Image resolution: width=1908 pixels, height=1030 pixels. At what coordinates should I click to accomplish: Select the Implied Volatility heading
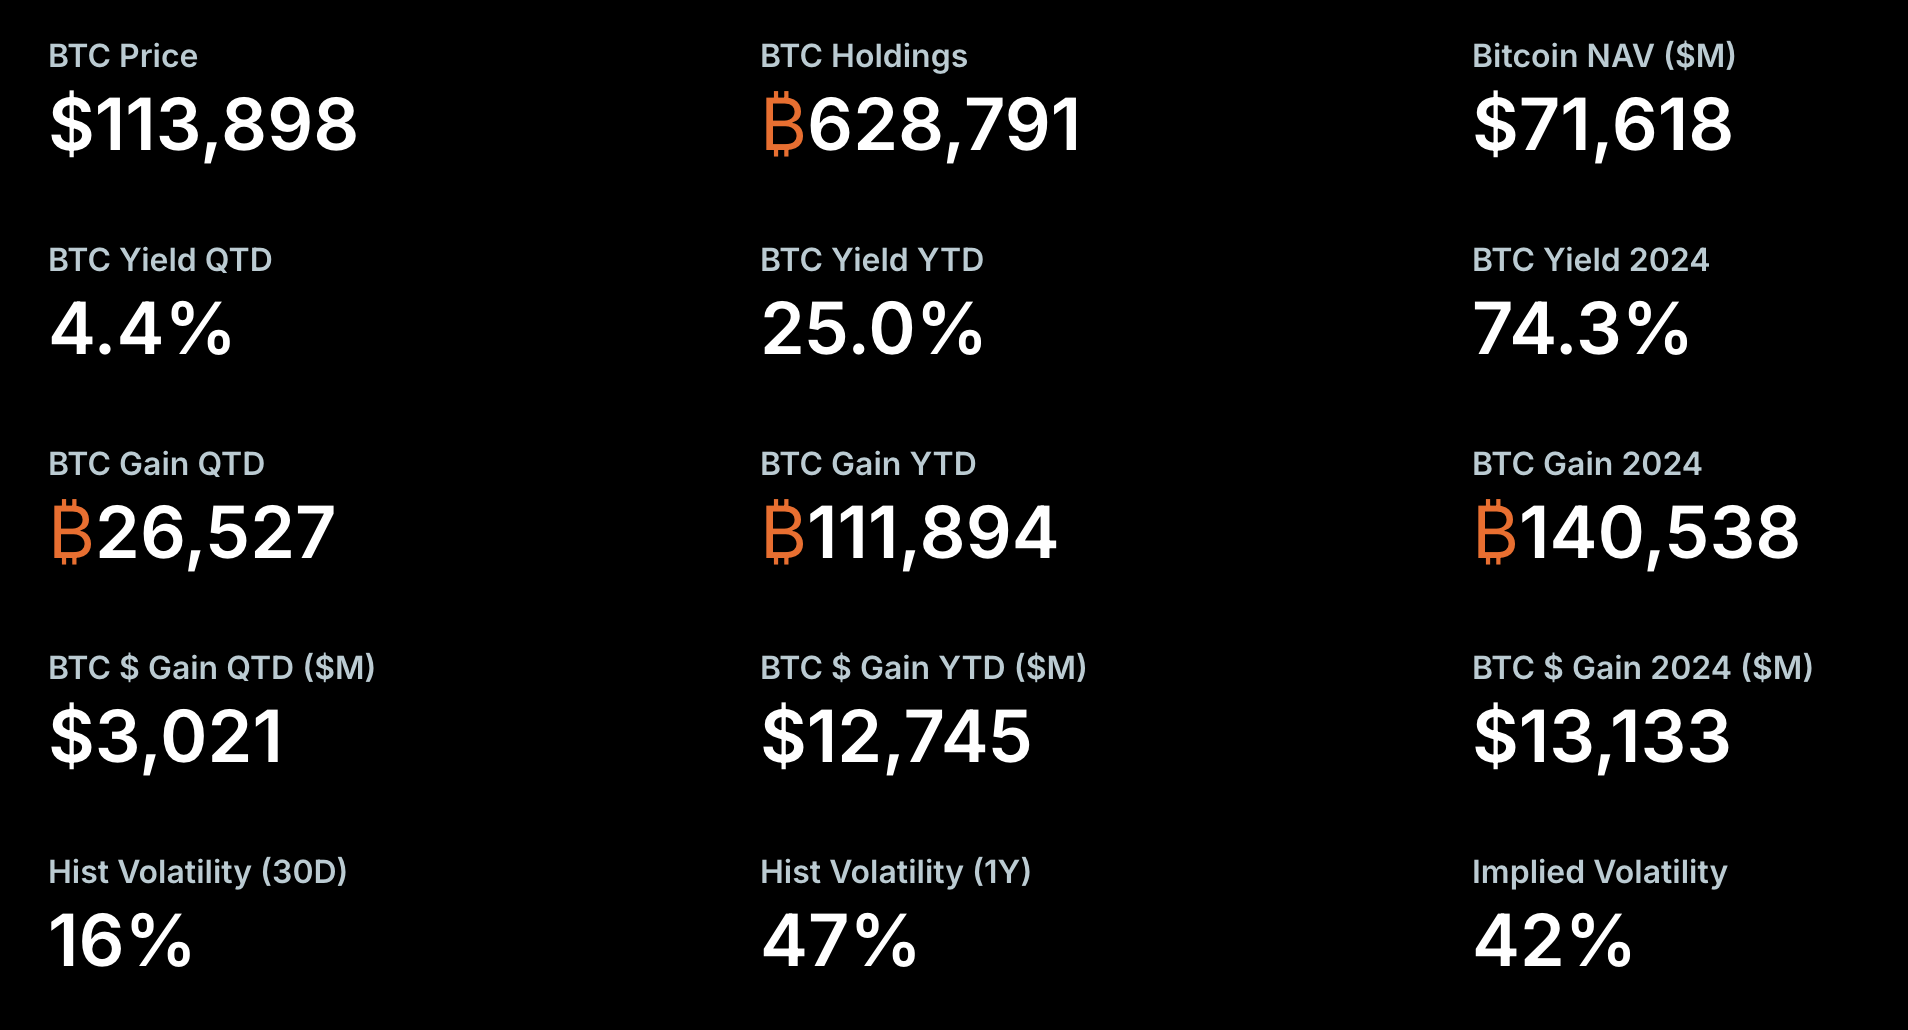[x=1600, y=872]
